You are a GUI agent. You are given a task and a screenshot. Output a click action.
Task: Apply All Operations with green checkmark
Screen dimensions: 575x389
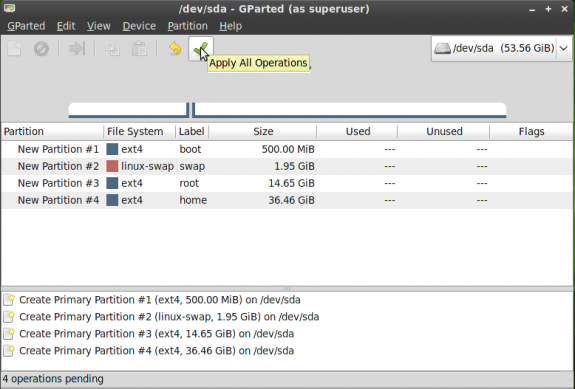tap(201, 48)
